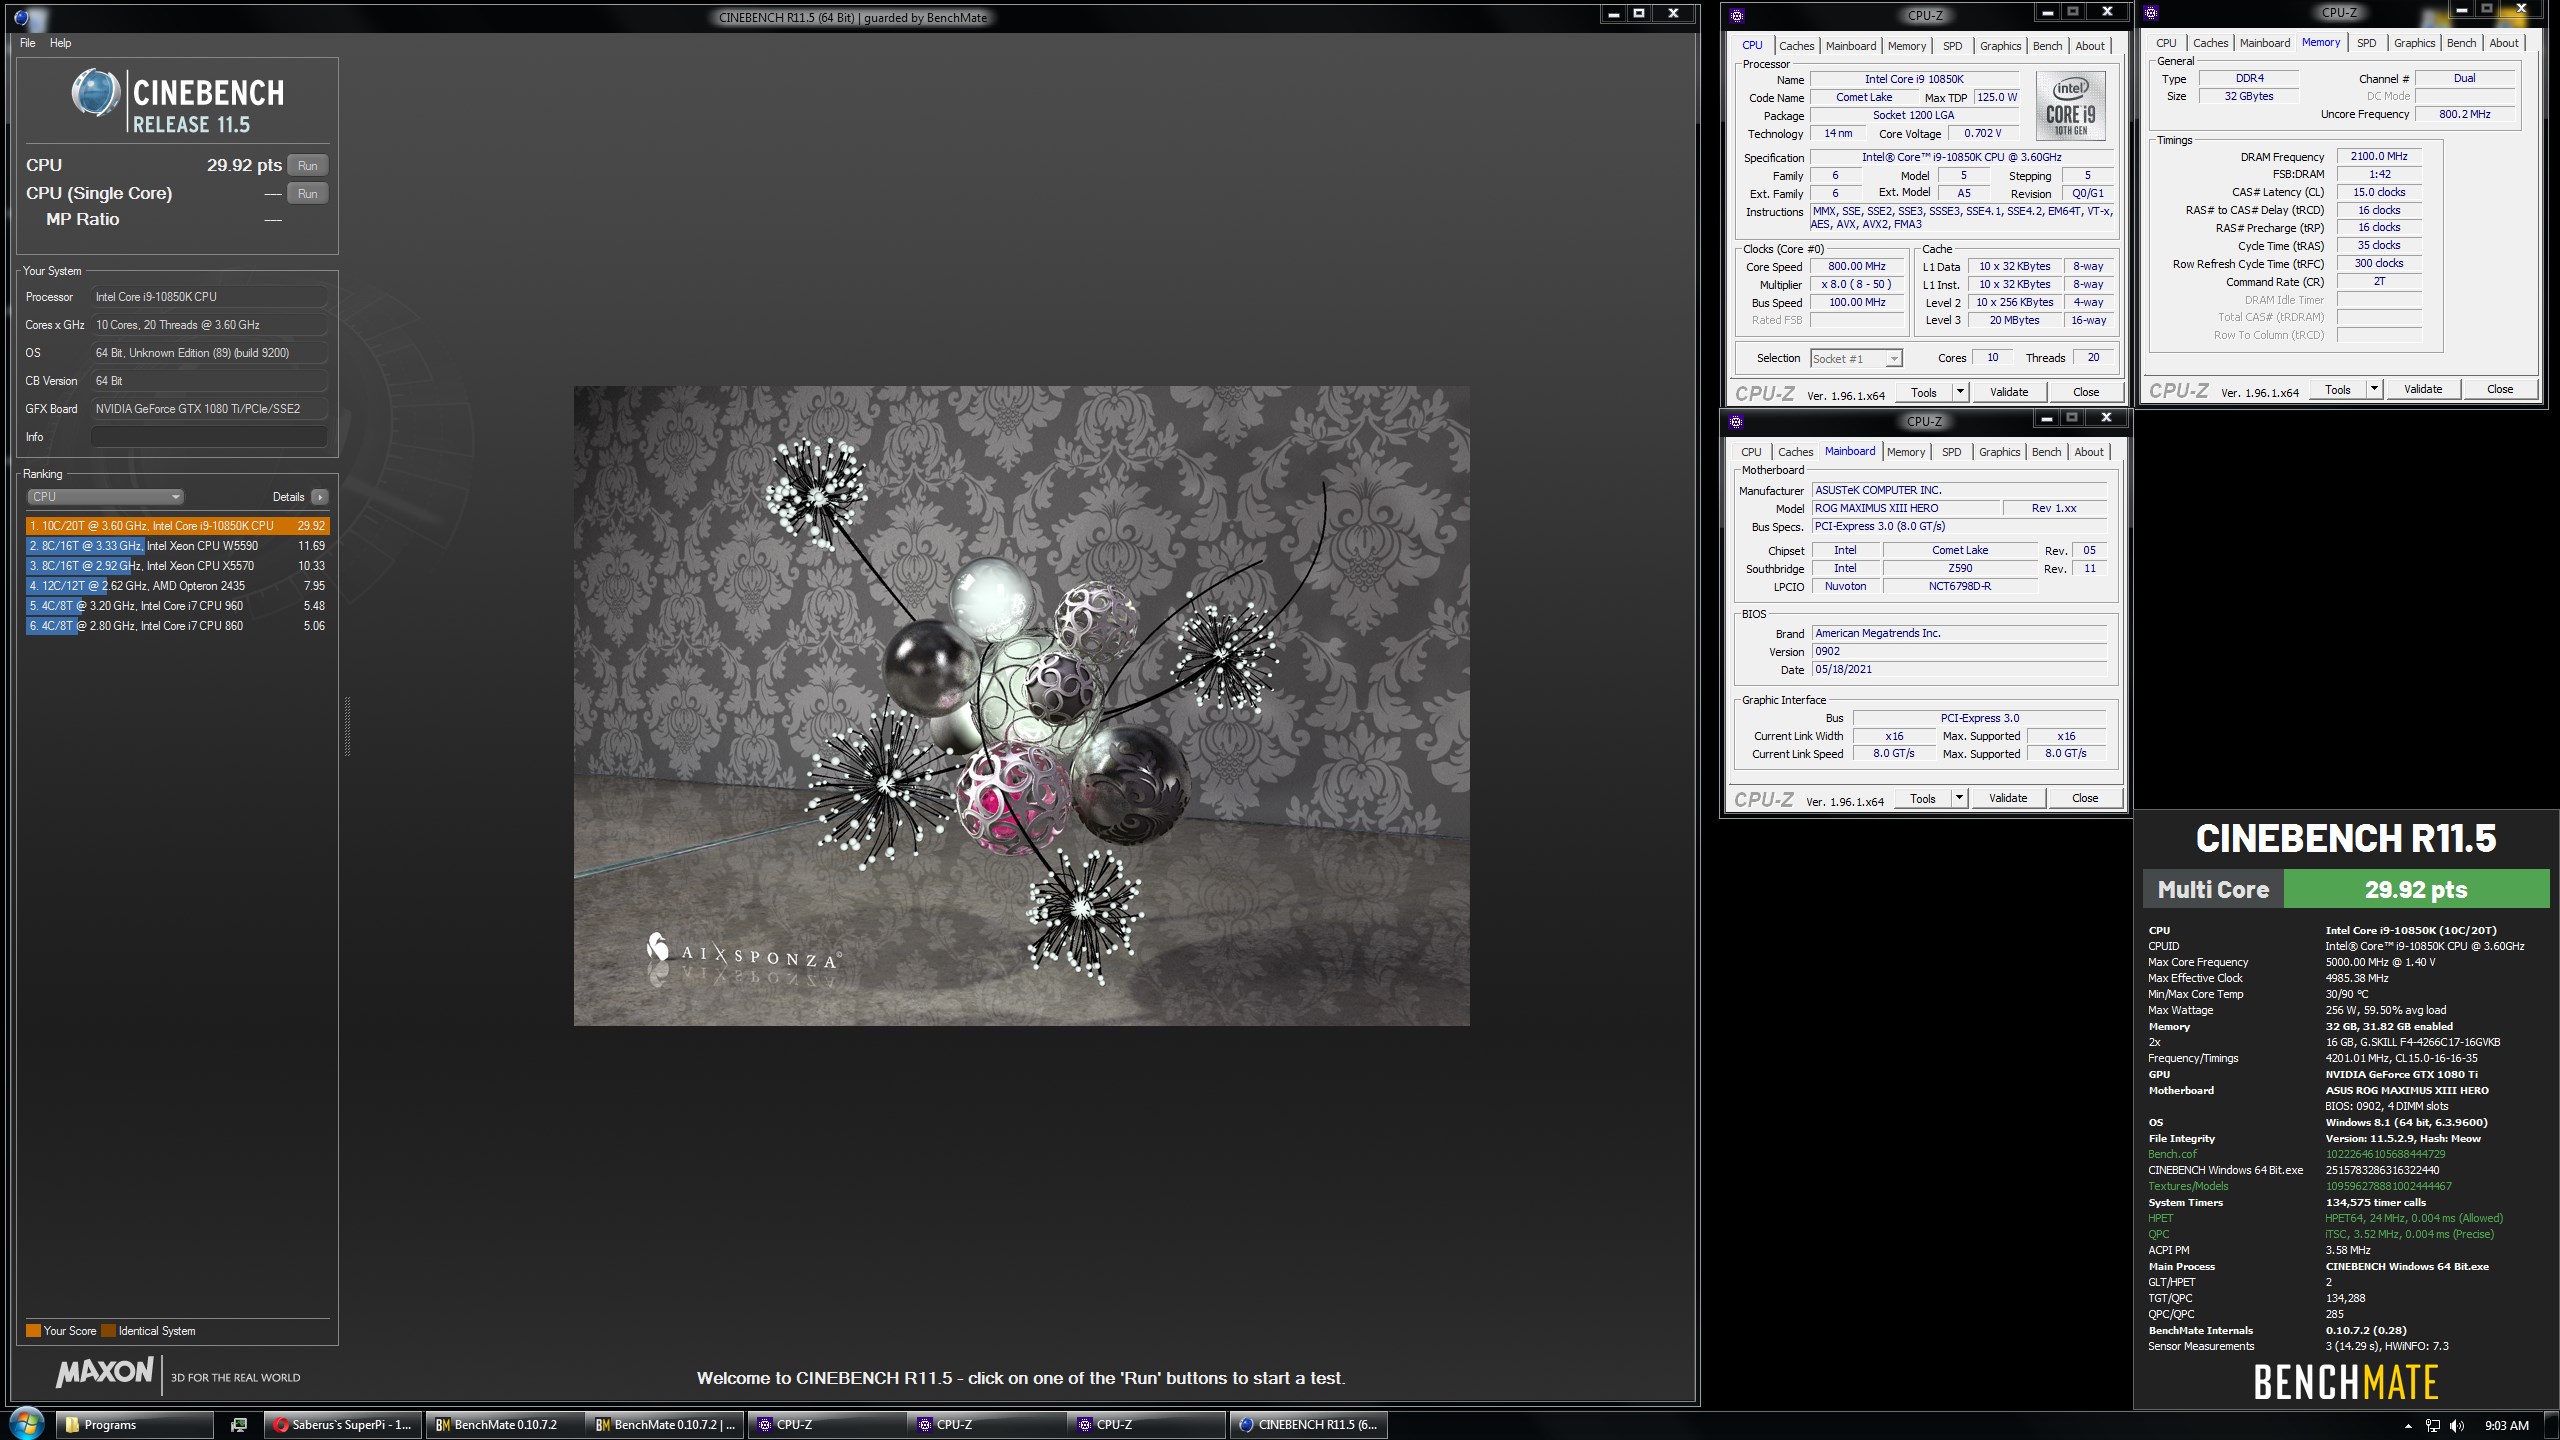2560x1440 pixels.
Task: Open Bench tab in CPU-Z processor window
Action: point(2047,46)
